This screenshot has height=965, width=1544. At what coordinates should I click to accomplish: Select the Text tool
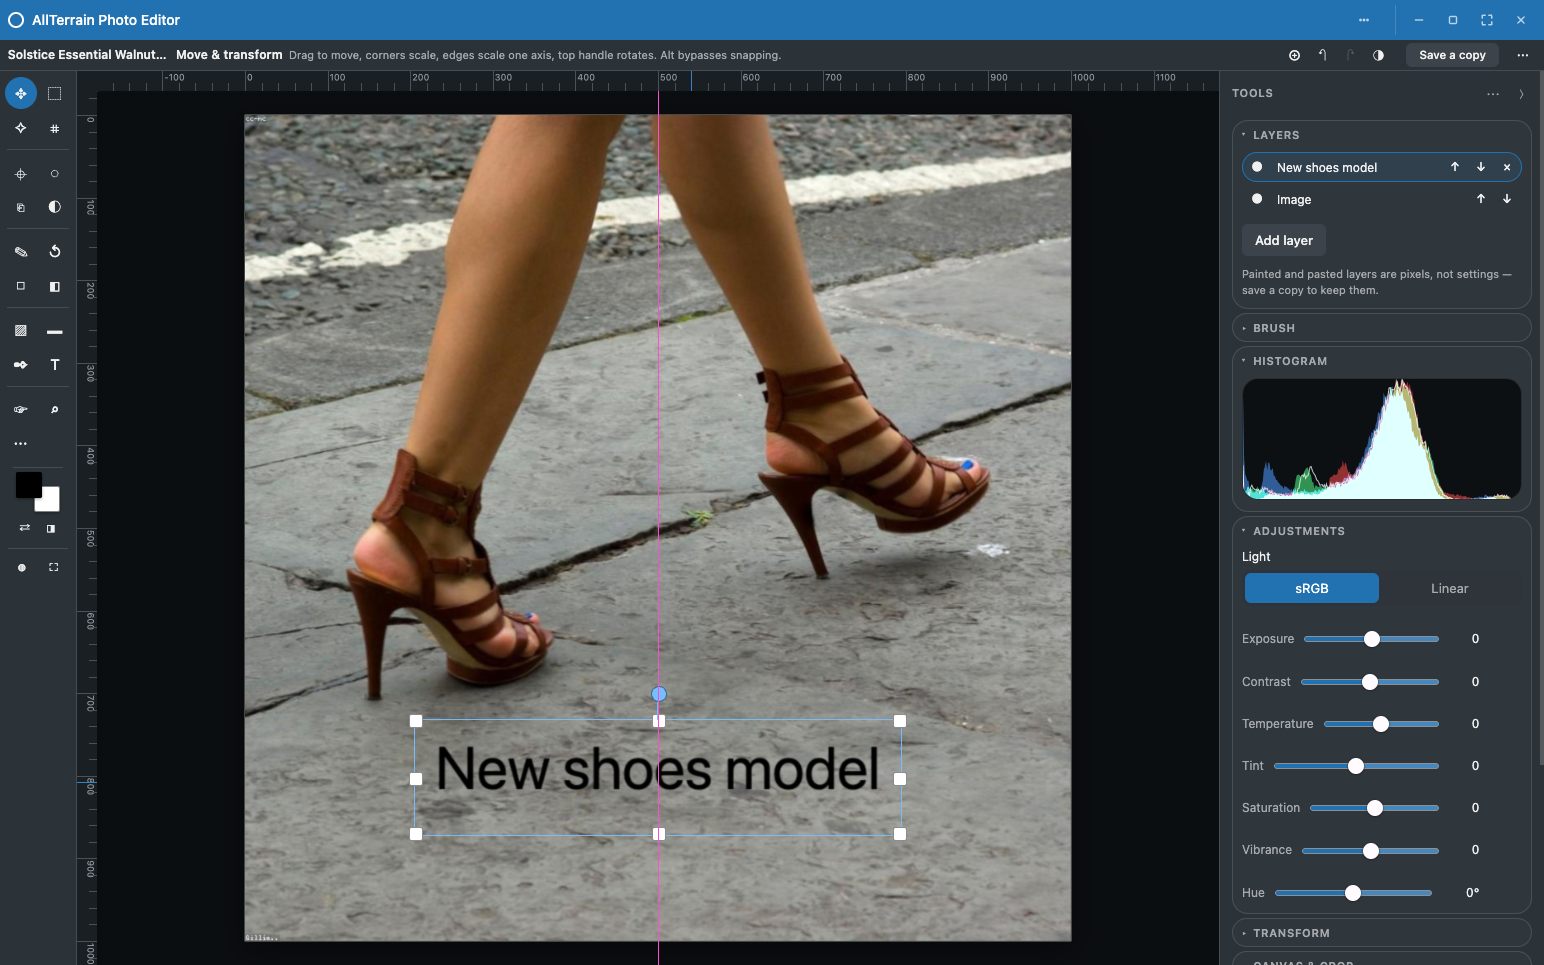coord(55,365)
